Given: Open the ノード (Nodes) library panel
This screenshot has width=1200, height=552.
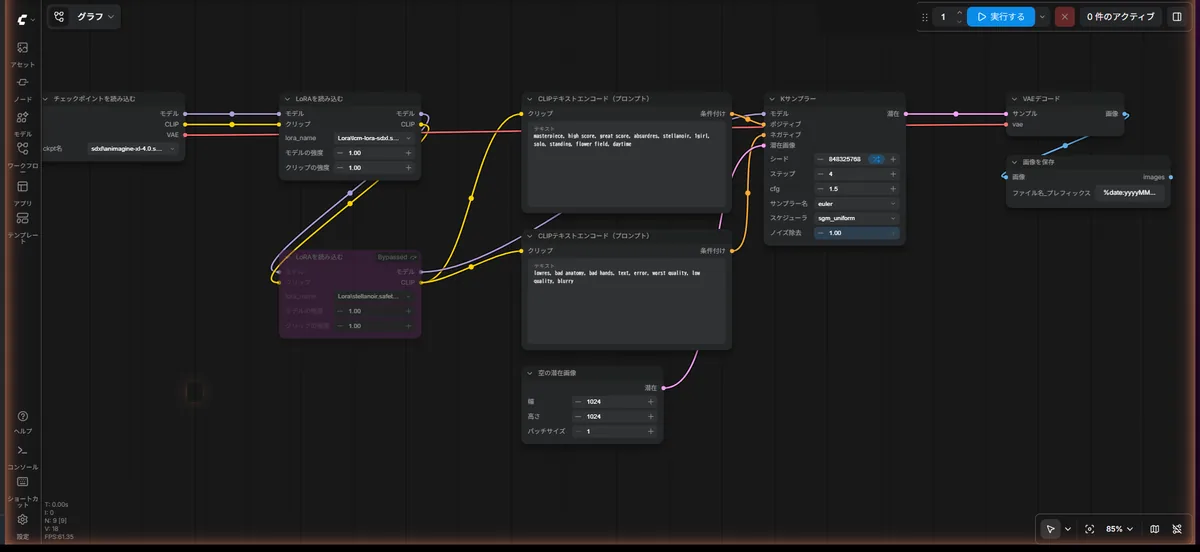Looking at the screenshot, I should [x=22, y=88].
